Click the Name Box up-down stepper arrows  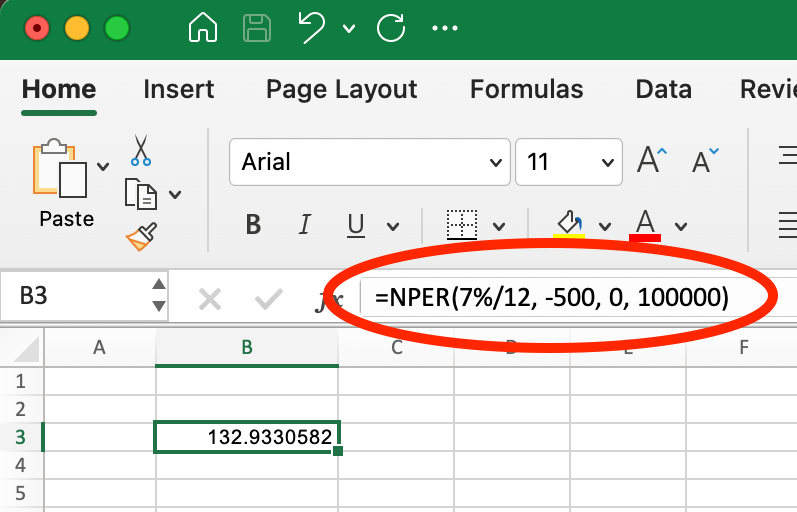[x=159, y=295]
